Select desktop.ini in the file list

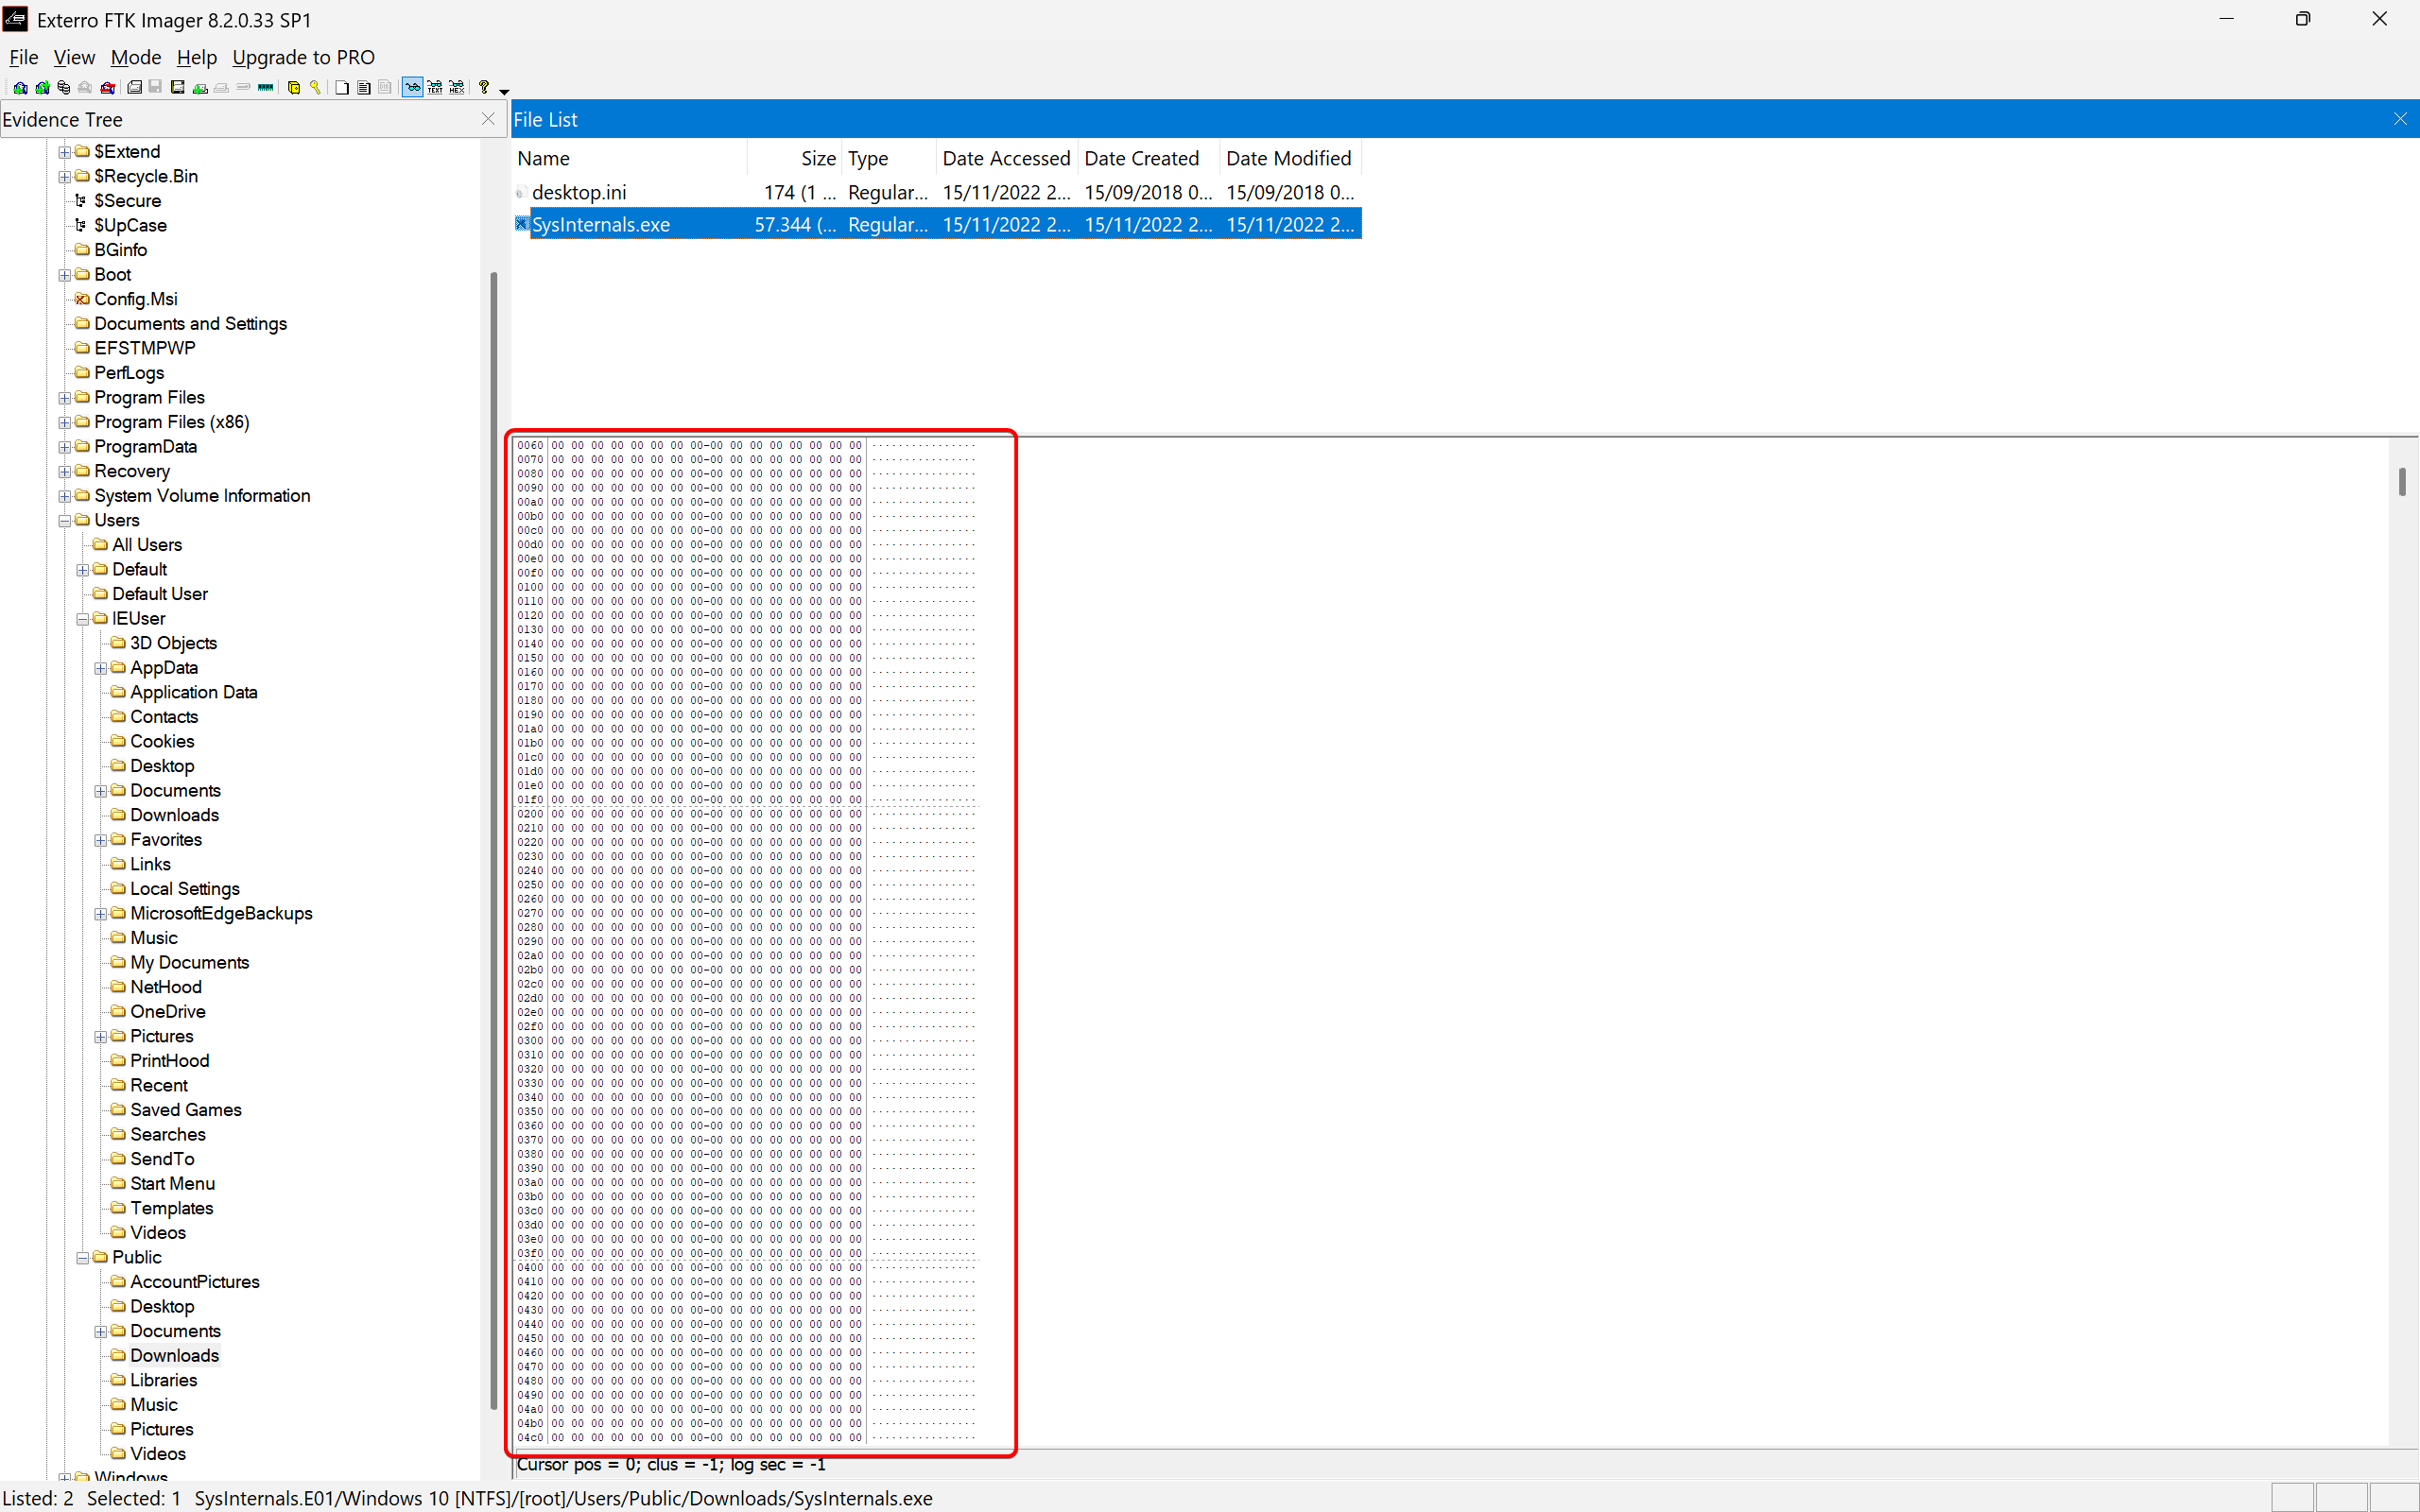tap(579, 192)
